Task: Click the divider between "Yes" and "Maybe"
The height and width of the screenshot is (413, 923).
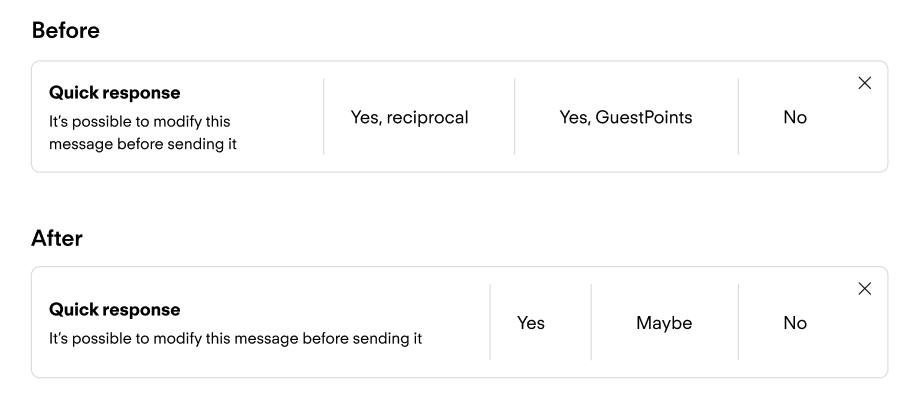Action: point(591,322)
